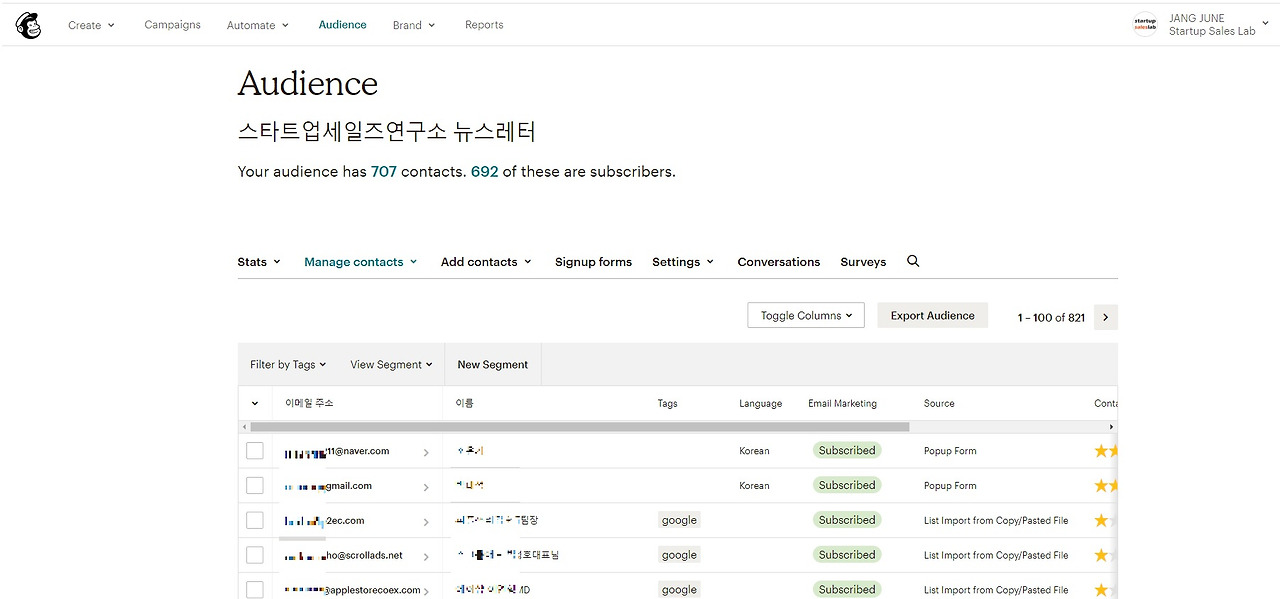Image resolution: width=1280 pixels, height=599 pixels.
Task: Click the Export Audience button
Action: pos(932,315)
